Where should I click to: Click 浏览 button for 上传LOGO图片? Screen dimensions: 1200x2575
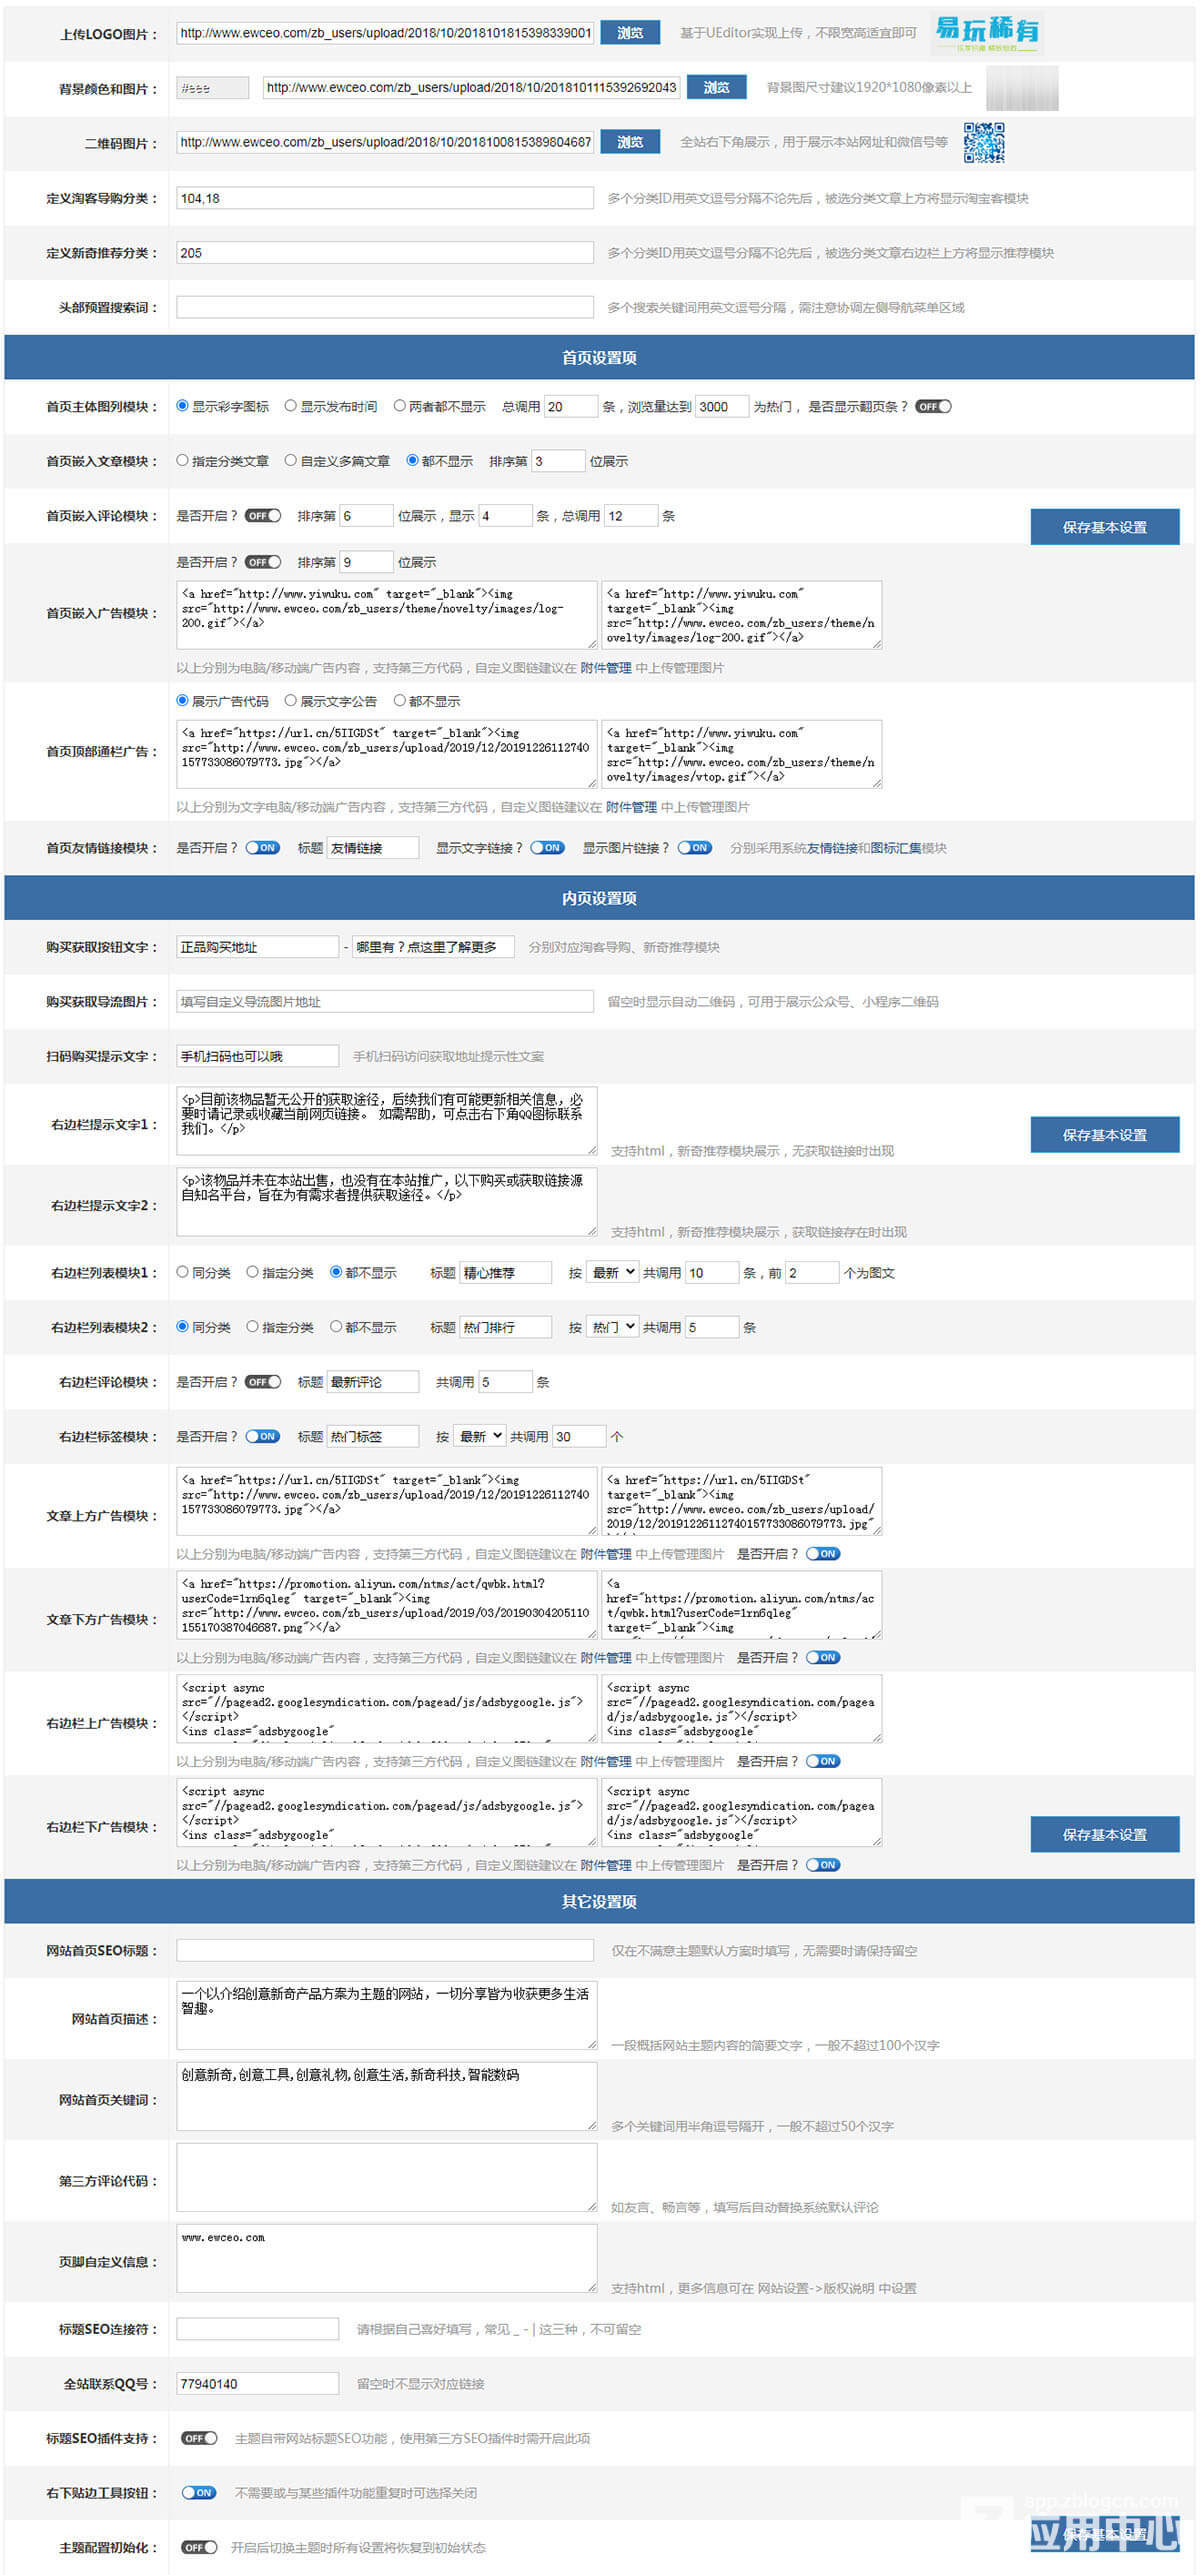[630, 33]
